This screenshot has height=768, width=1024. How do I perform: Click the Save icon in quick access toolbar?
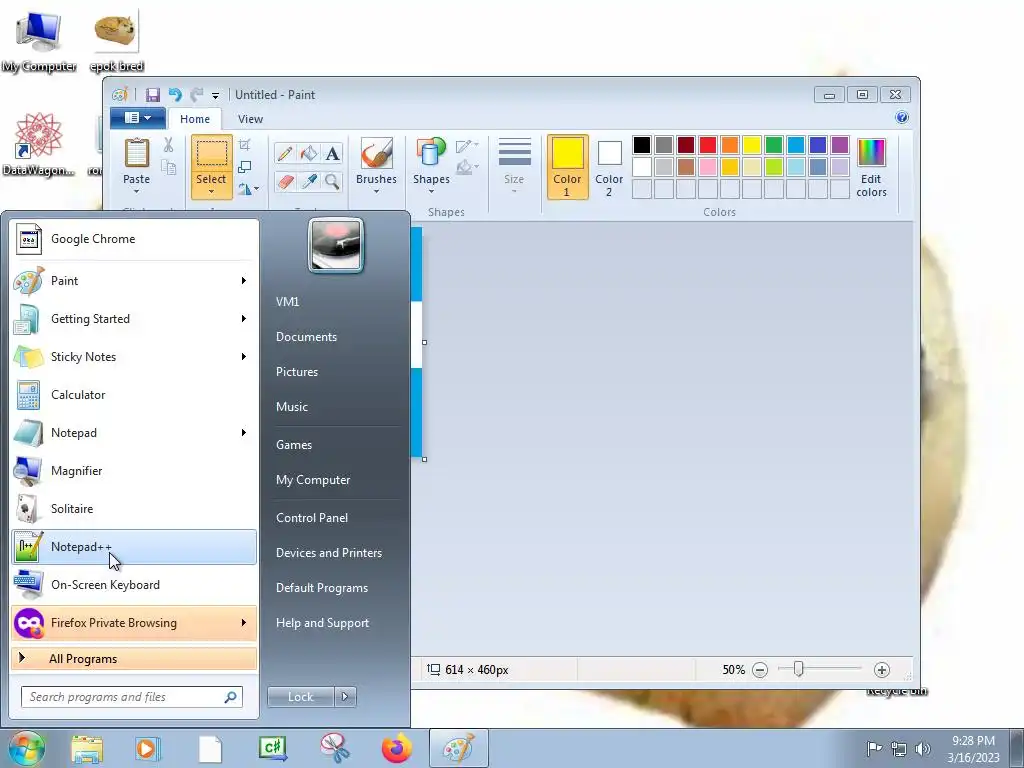[153, 95]
